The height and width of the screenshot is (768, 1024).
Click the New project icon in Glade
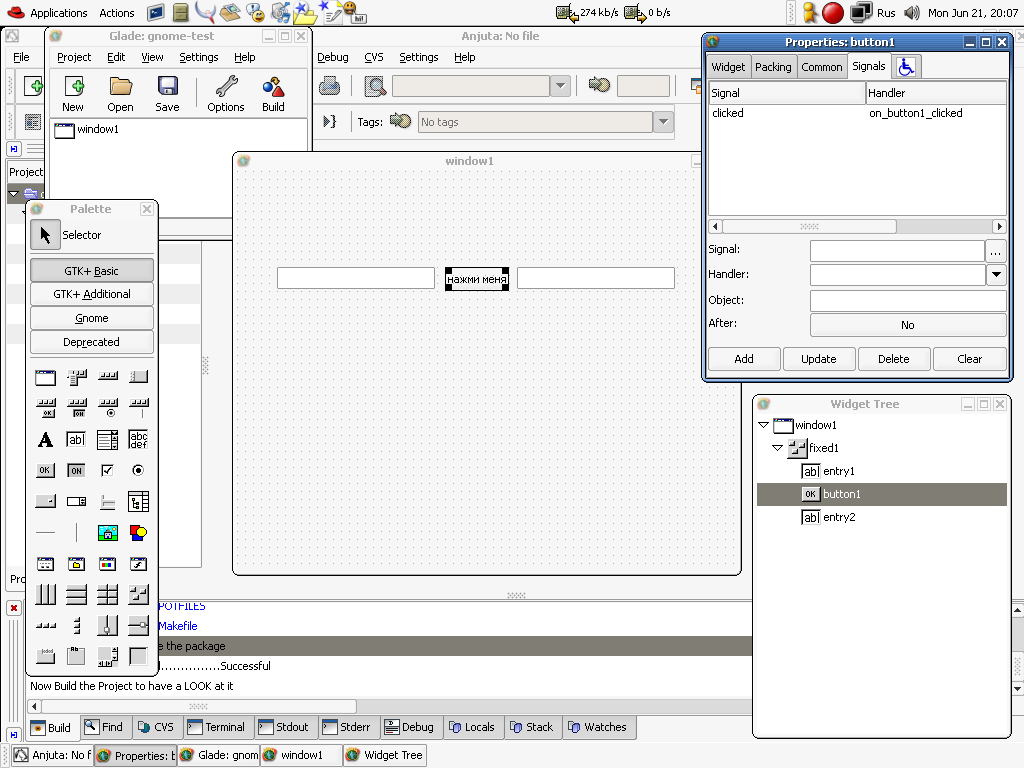[x=73, y=87]
